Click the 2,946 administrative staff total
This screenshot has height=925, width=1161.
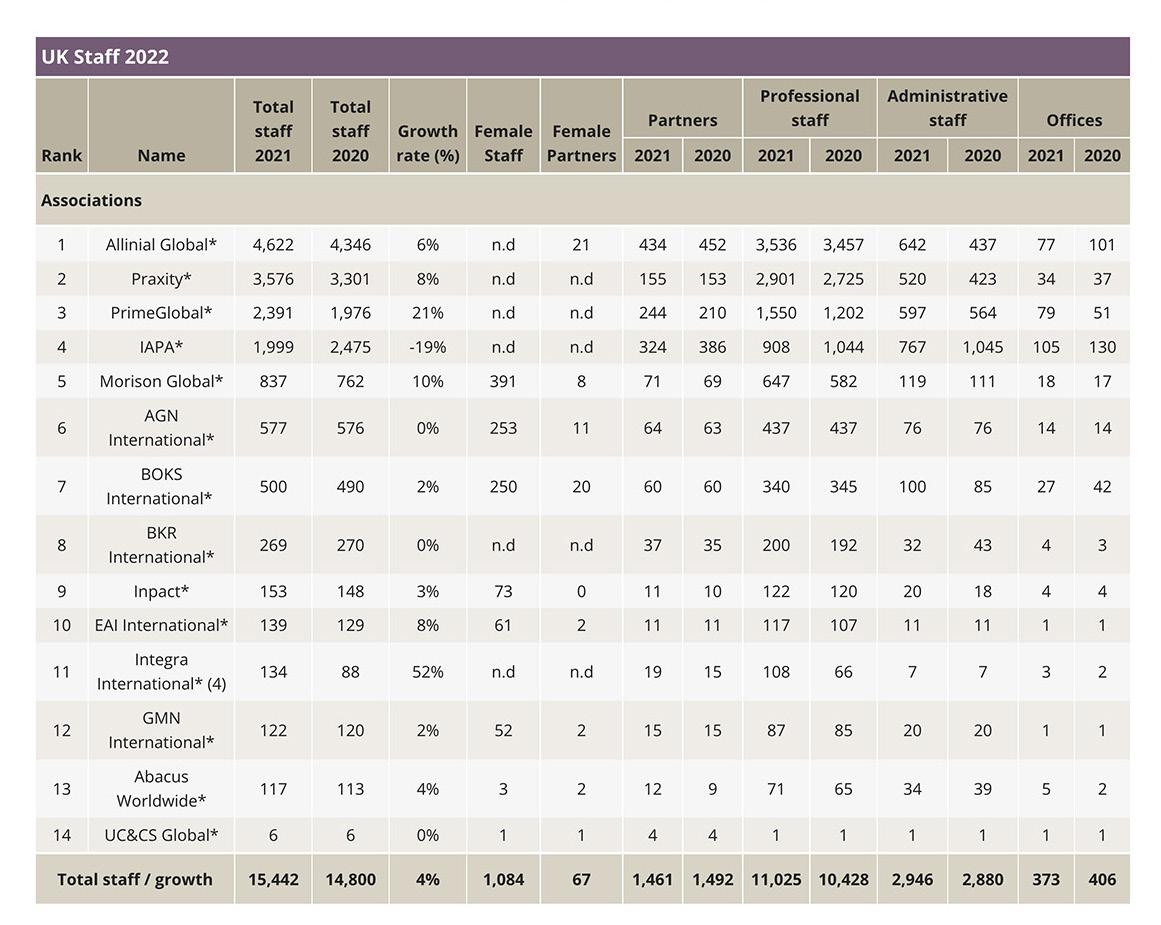point(912,879)
